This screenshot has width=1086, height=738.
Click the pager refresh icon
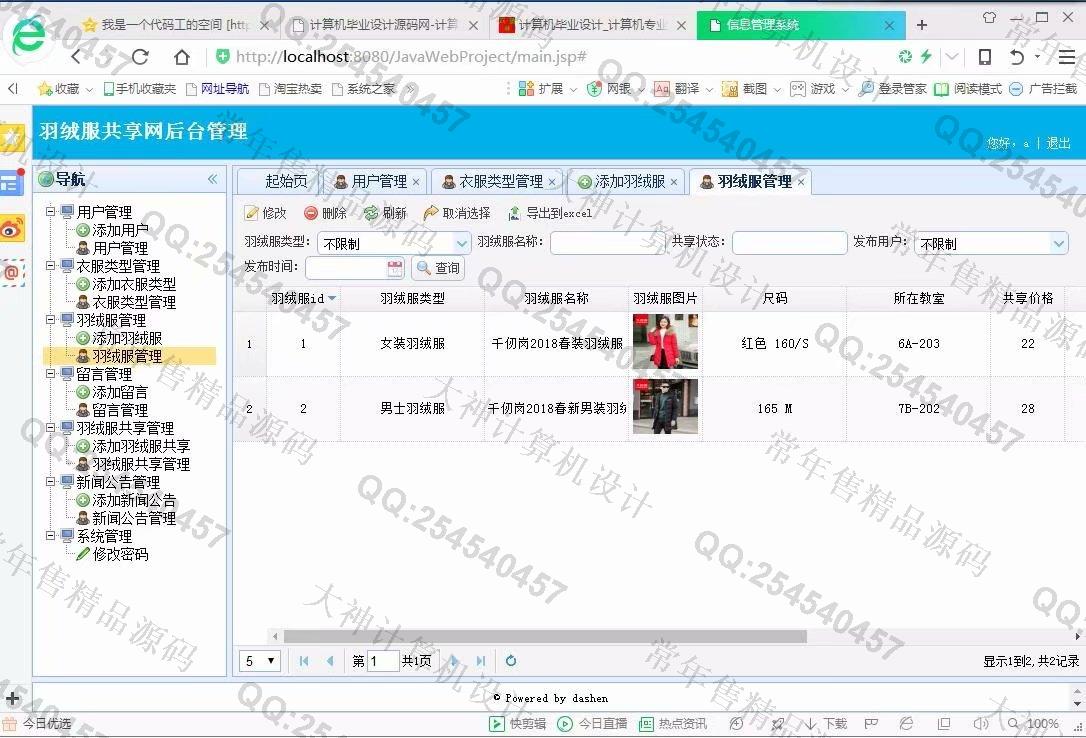tap(510, 661)
